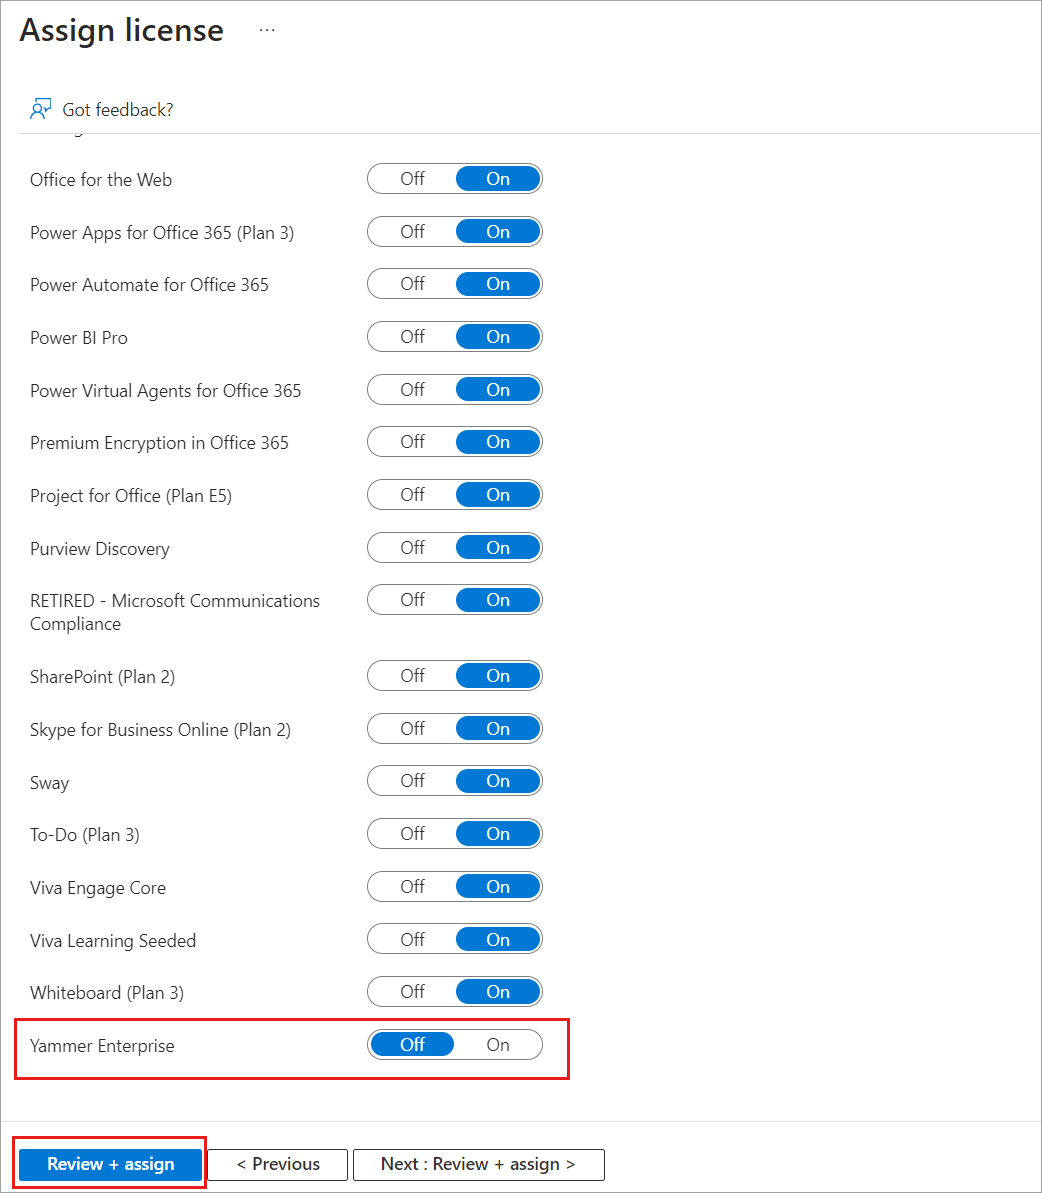Open the ellipsis menu beside Assign license
This screenshot has width=1042, height=1193.
click(267, 30)
